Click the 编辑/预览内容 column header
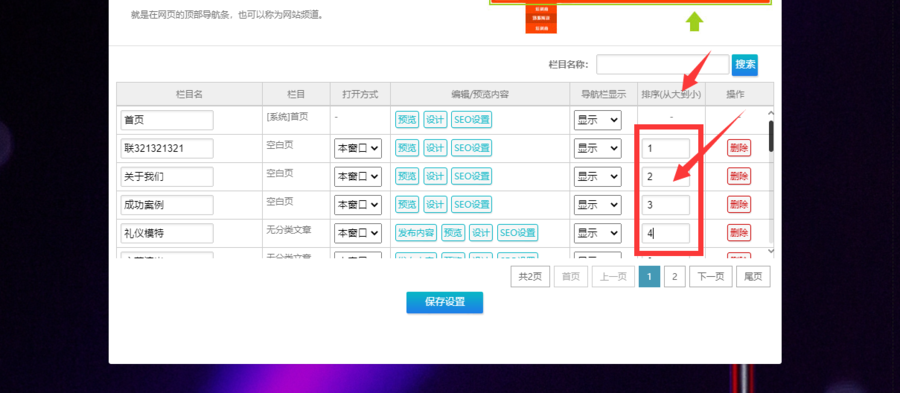 (x=480, y=94)
